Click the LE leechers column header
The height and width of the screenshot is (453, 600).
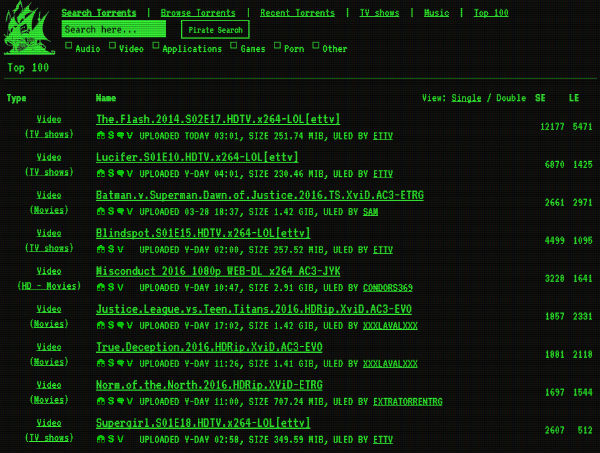click(574, 98)
